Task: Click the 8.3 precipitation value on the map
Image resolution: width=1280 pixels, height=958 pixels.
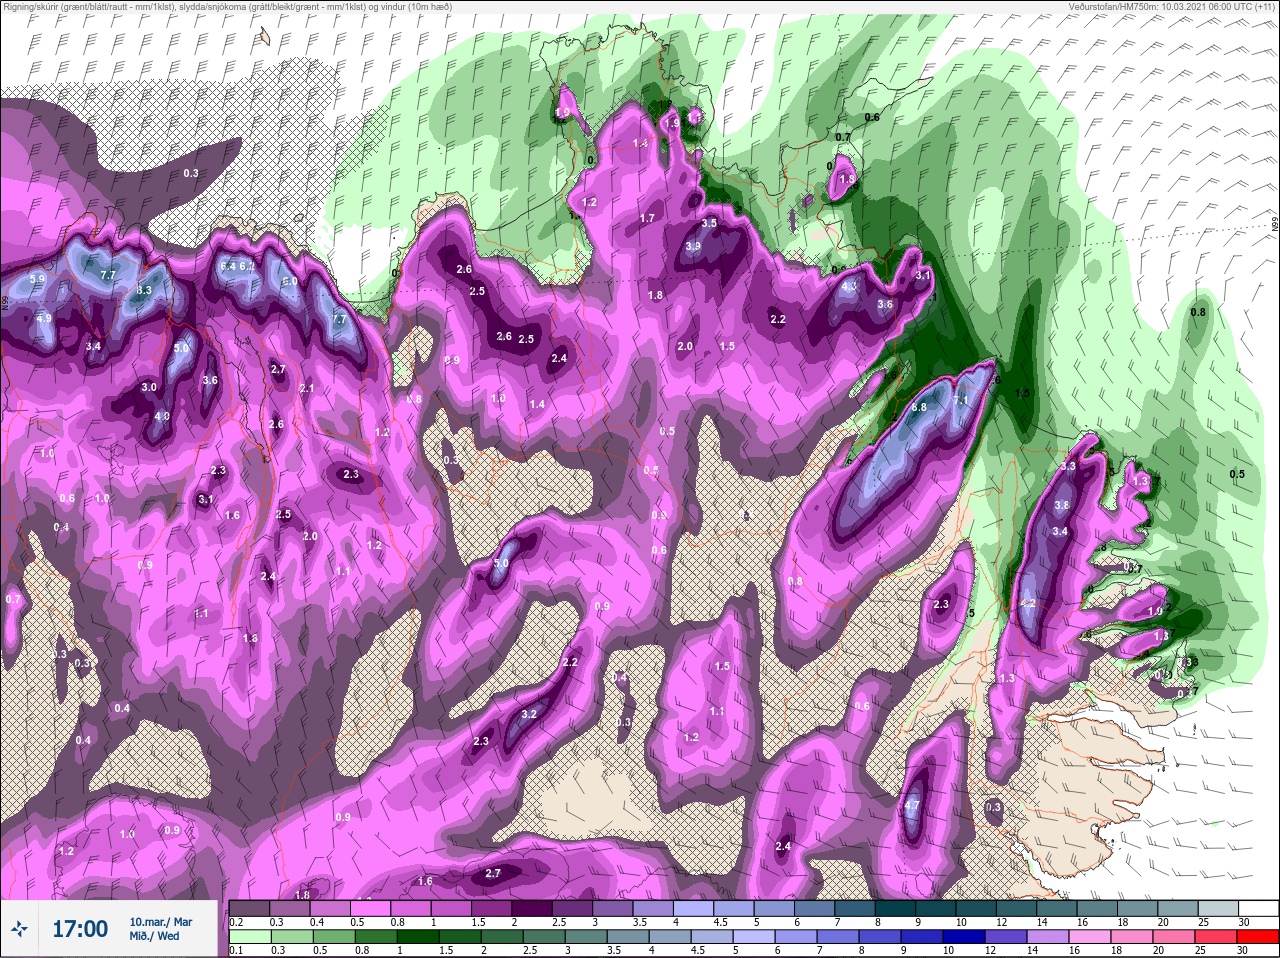Action: point(144,290)
